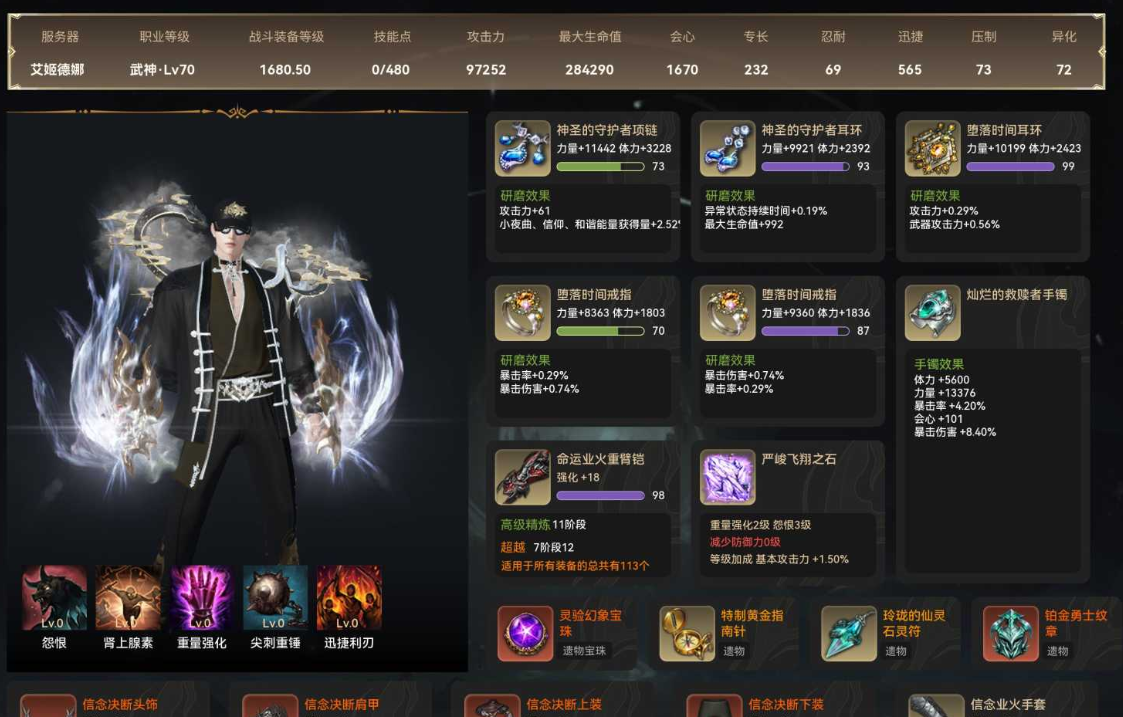The height and width of the screenshot is (717, 1123).
Task: Select the 重量强化 purple hand icon
Action: (202, 598)
